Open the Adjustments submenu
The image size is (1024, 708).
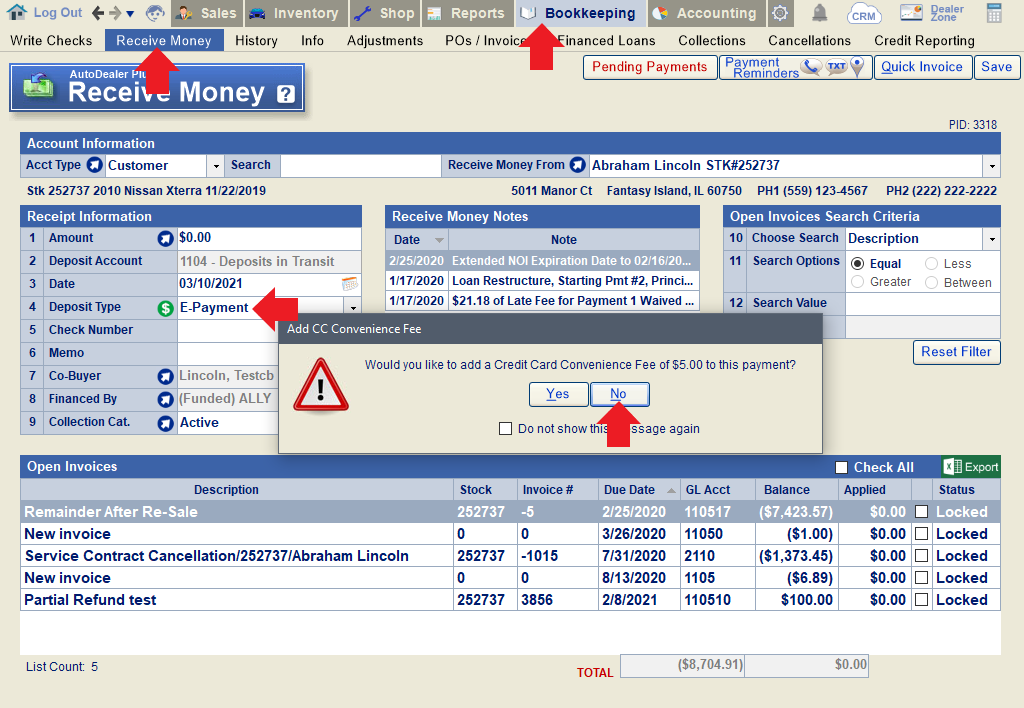(385, 40)
